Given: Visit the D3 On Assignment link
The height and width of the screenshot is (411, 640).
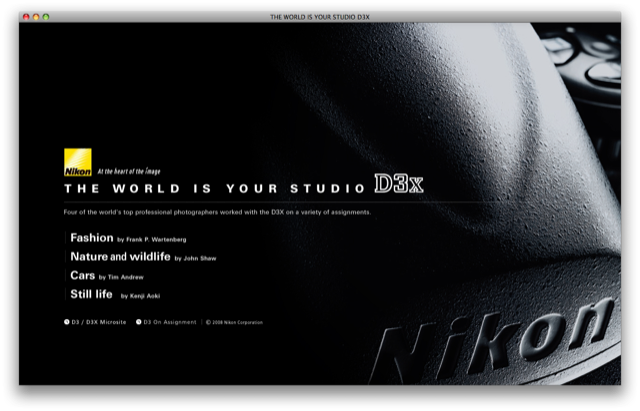Looking at the screenshot, I should (x=170, y=322).
